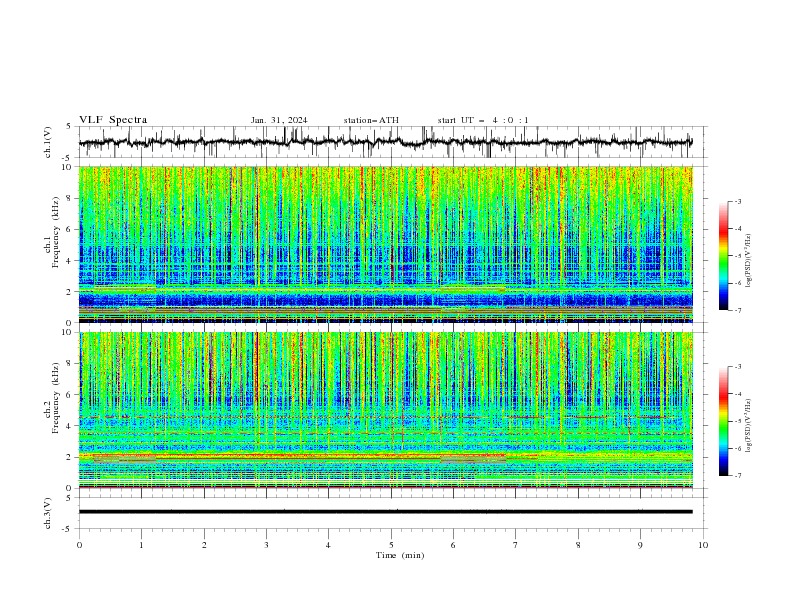Select the date text "Jan. 31, 2024"
The height and width of the screenshot is (612, 792).
click(x=279, y=120)
